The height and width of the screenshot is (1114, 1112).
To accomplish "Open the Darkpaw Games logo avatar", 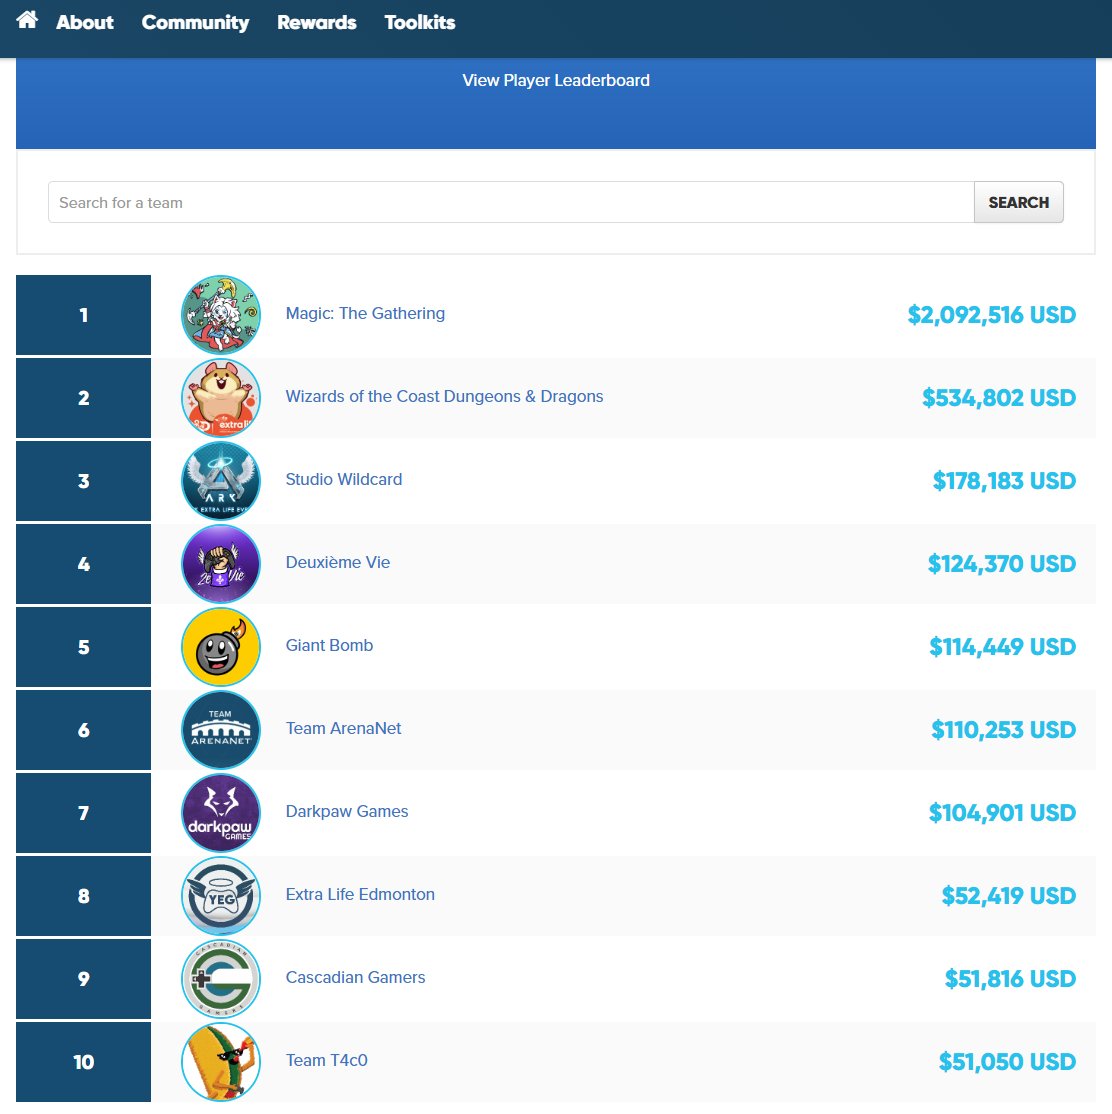I will point(221,813).
